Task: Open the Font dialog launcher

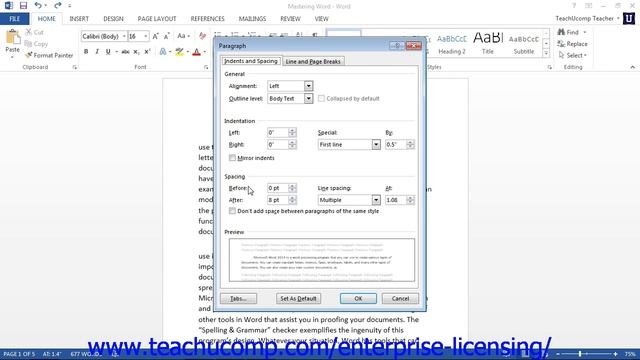Action: click(206, 67)
